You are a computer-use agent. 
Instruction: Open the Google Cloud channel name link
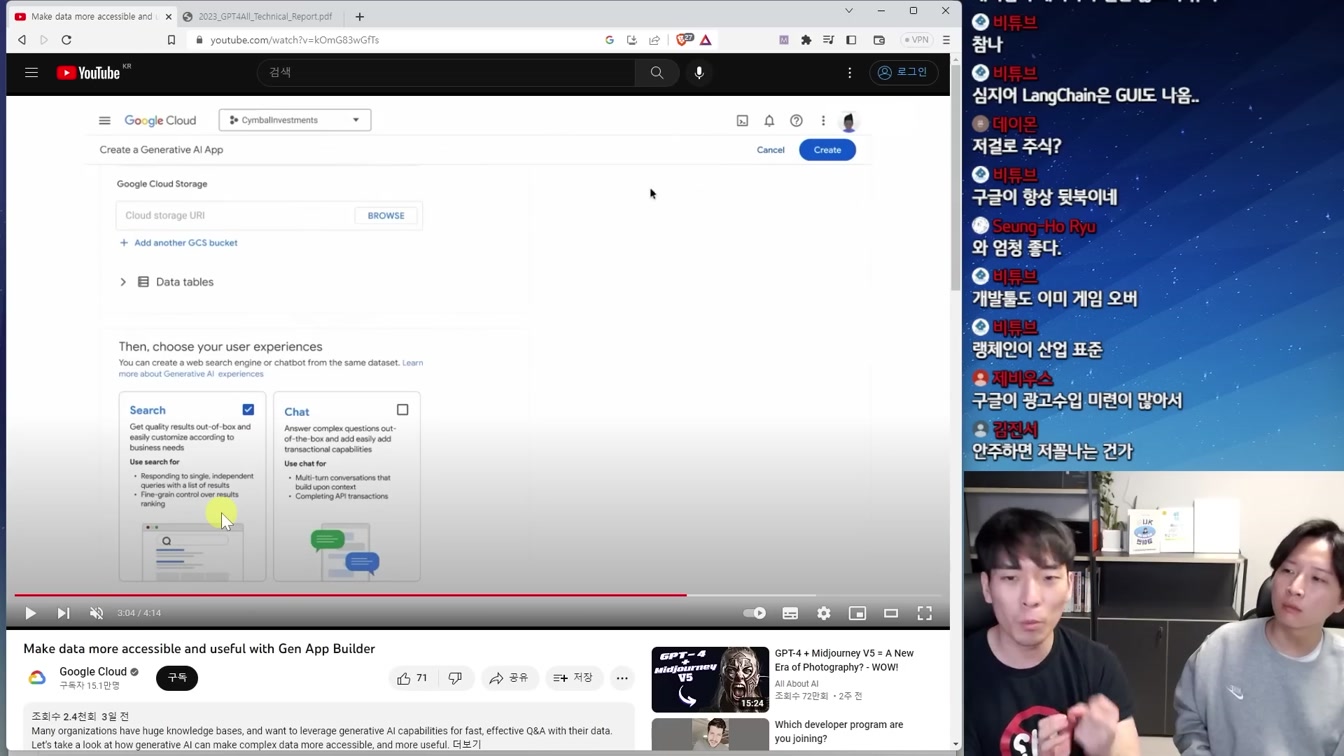coord(93,672)
